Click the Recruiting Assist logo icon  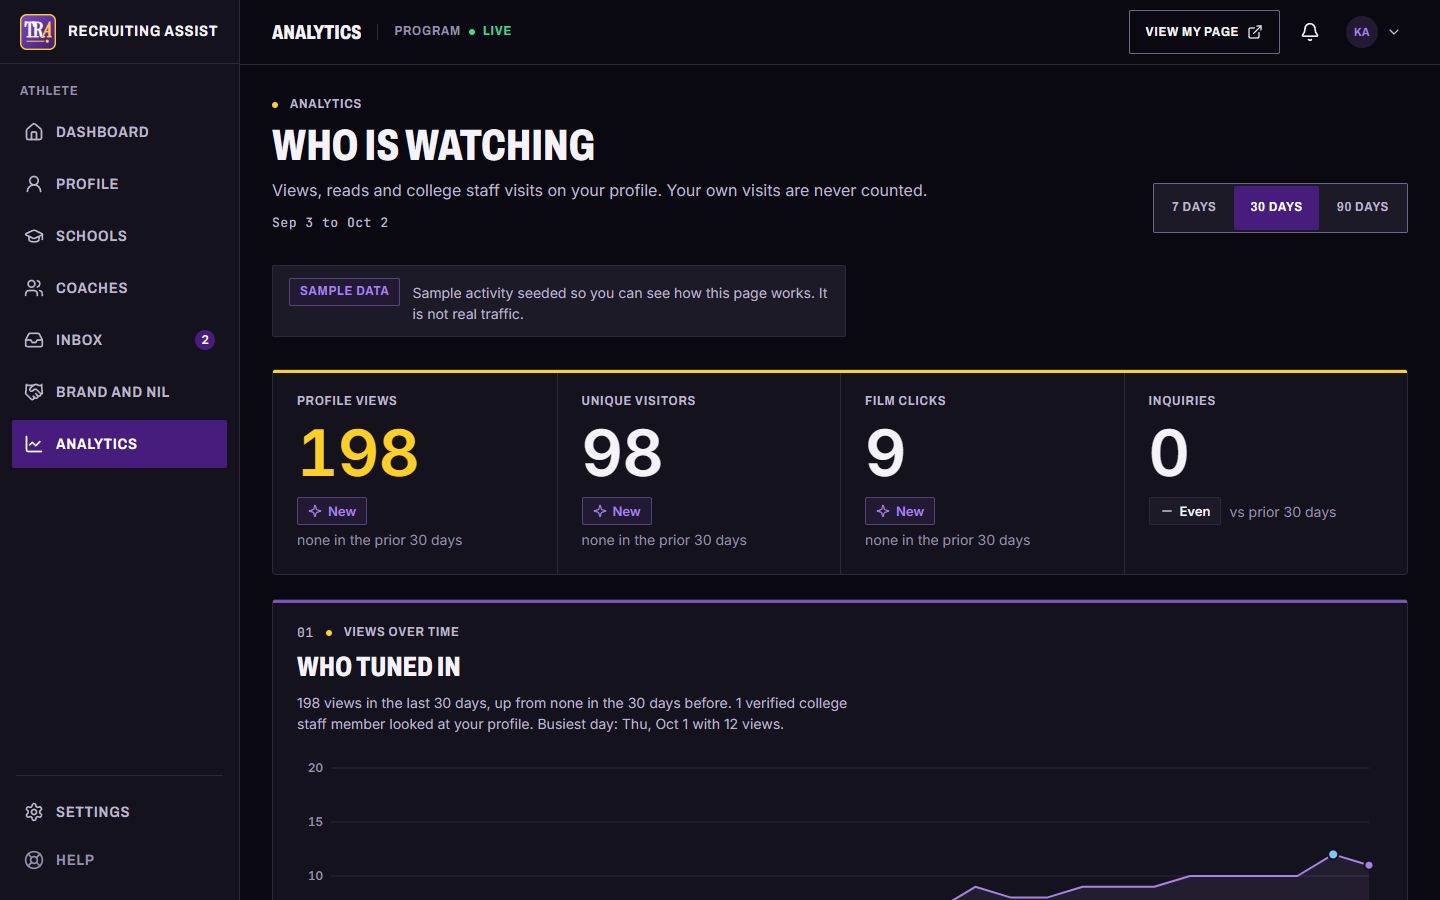38,32
